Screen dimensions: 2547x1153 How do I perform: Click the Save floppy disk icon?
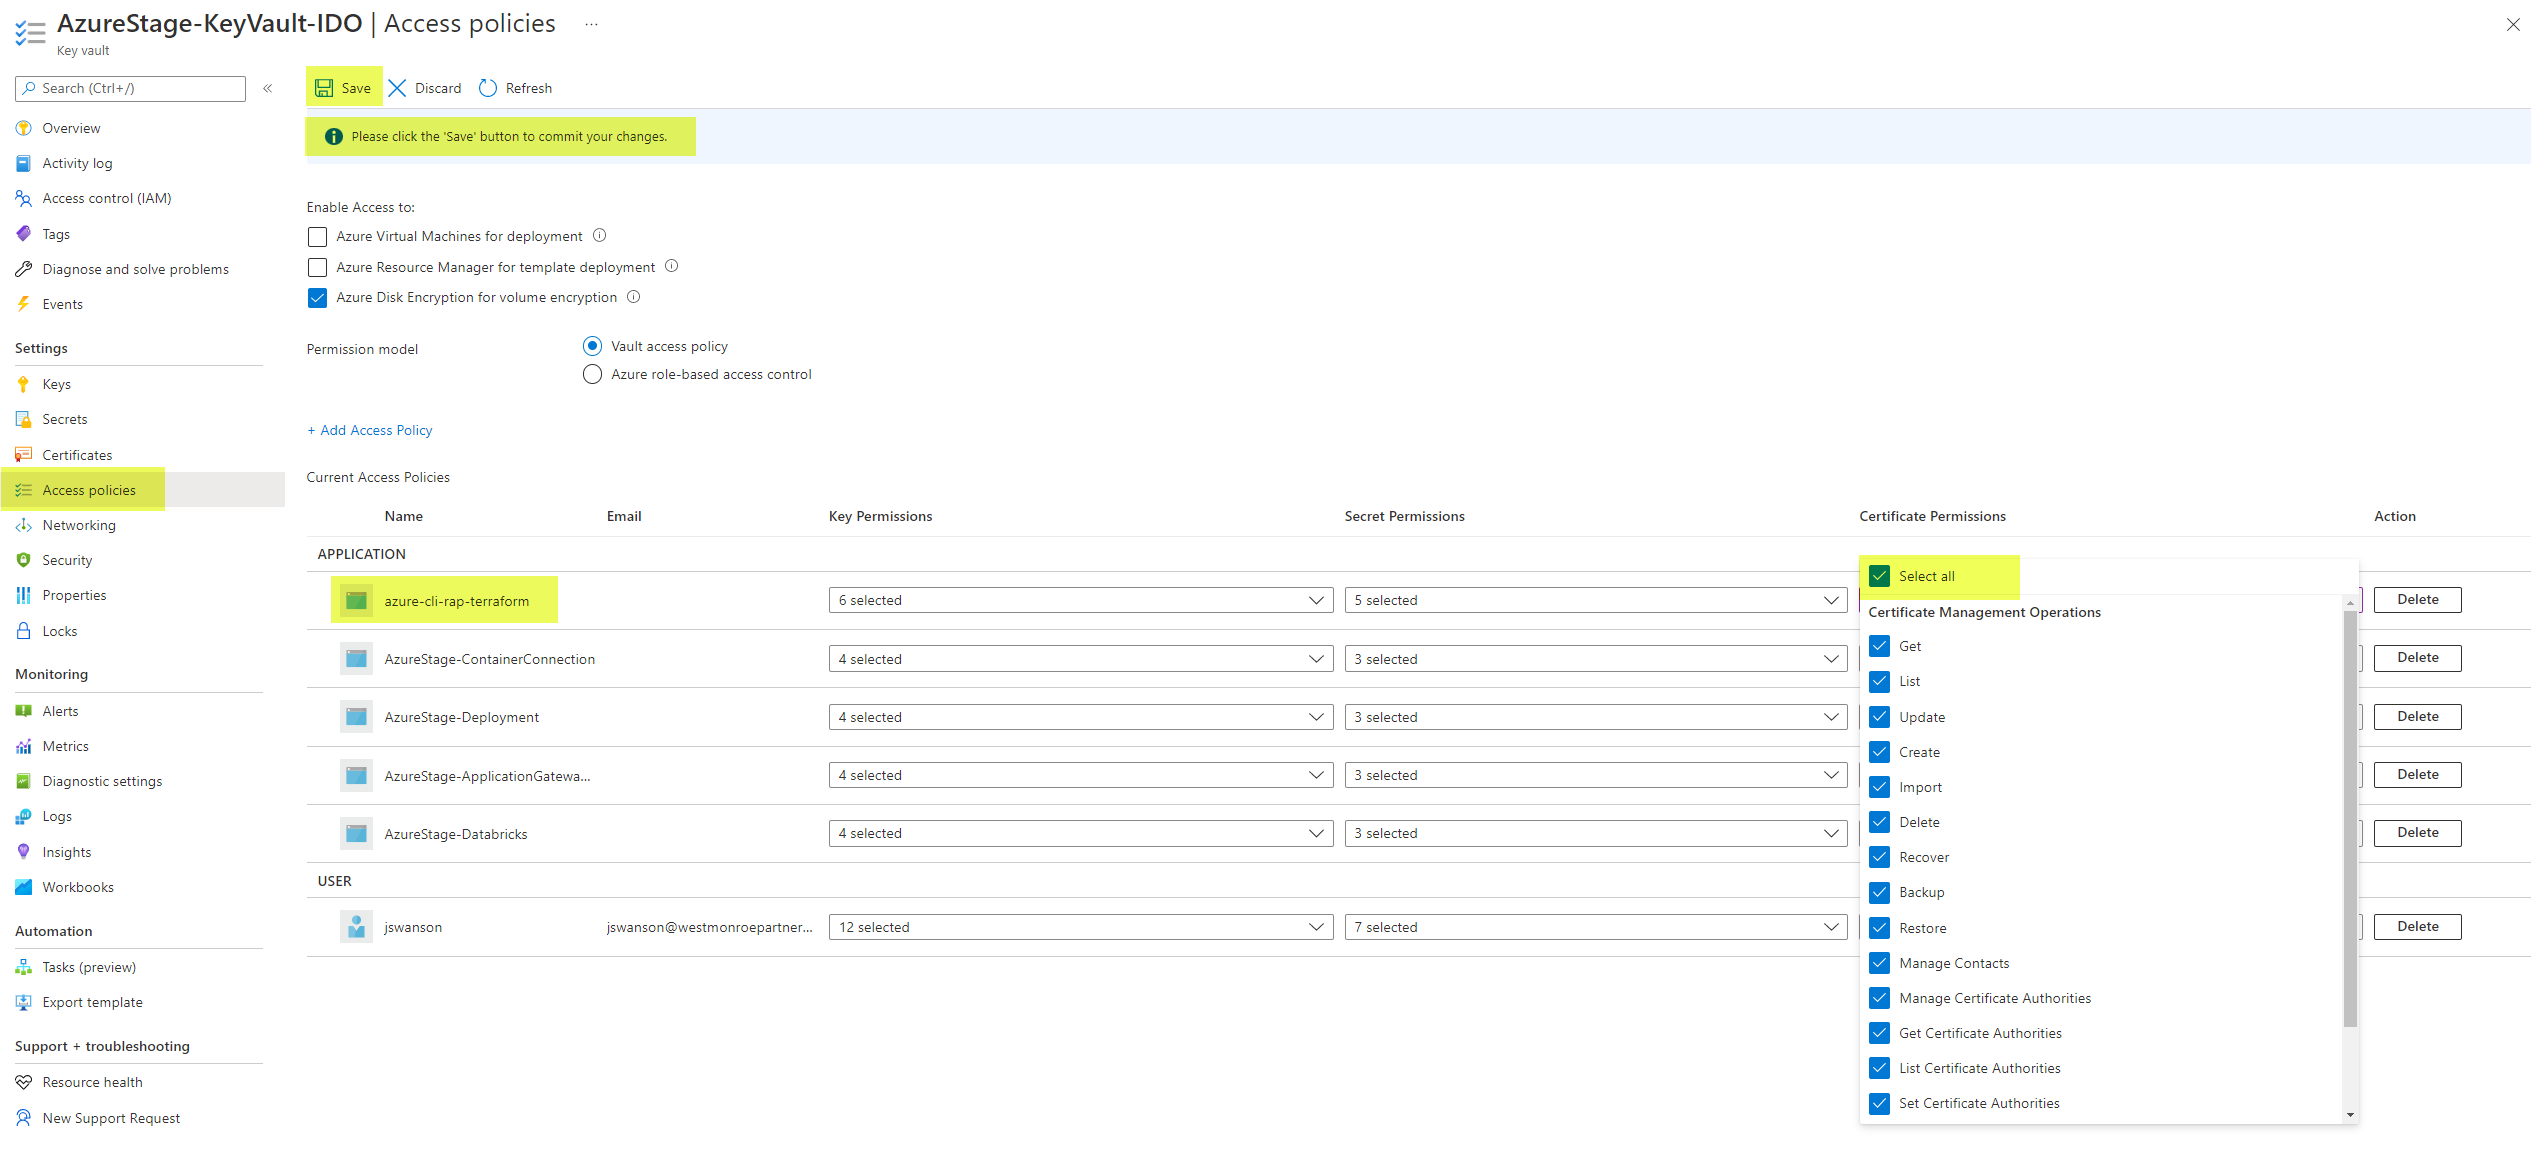click(324, 88)
